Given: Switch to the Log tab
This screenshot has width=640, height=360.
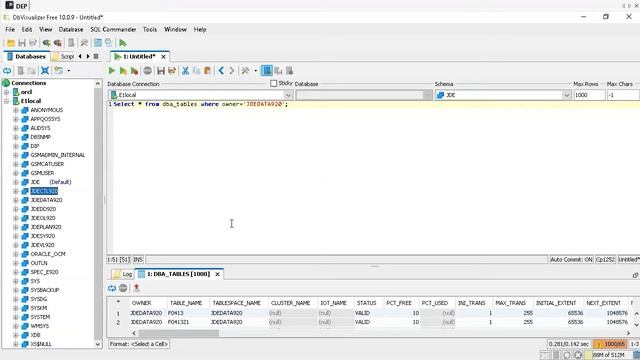Looking at the screenshot, I should pyautogui.click(x=123, y=274).
